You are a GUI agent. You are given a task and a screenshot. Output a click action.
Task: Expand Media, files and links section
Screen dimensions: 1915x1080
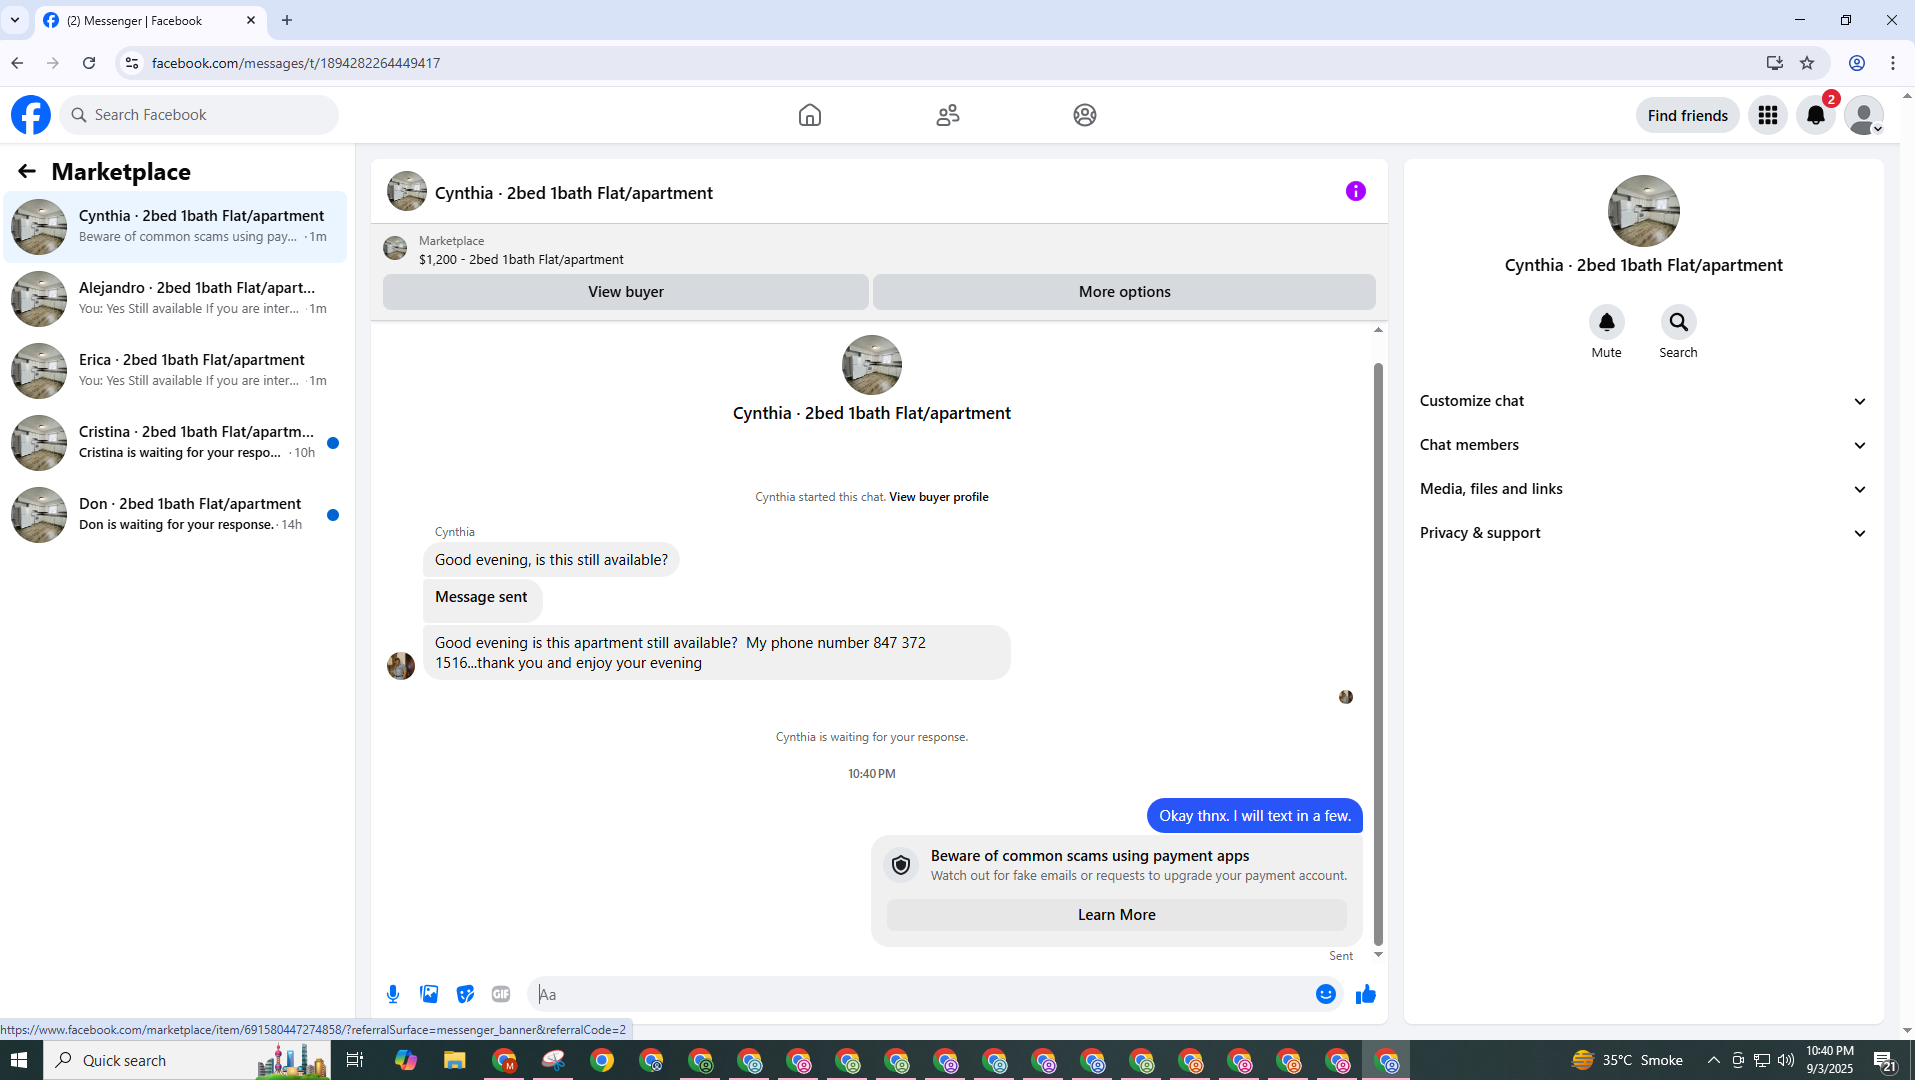pyautogui.click(x=1644, y=489)
